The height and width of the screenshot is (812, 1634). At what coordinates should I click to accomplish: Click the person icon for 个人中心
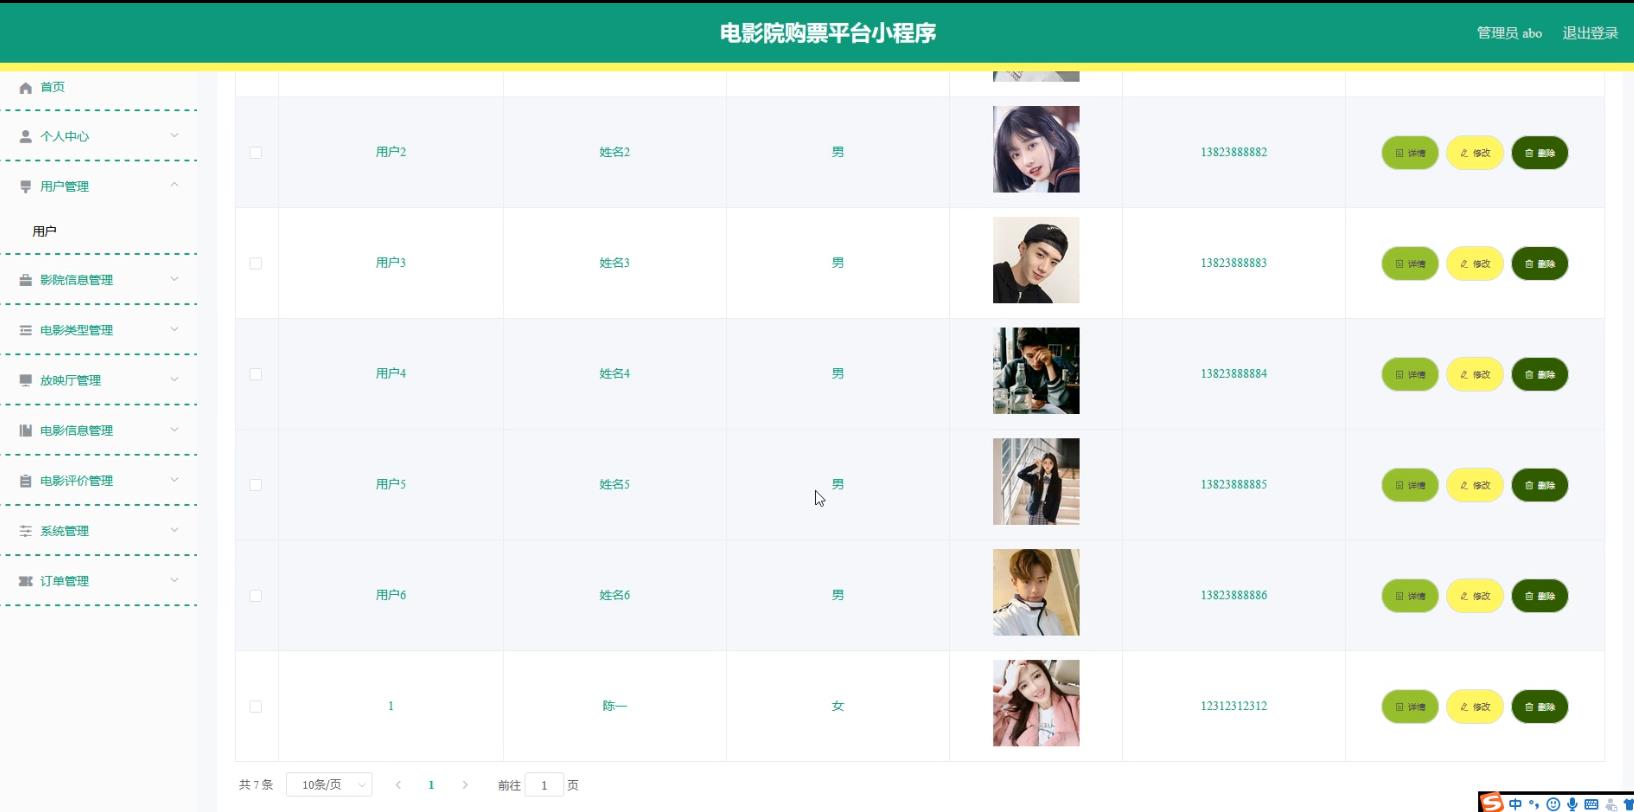click(x=26, y=137)
